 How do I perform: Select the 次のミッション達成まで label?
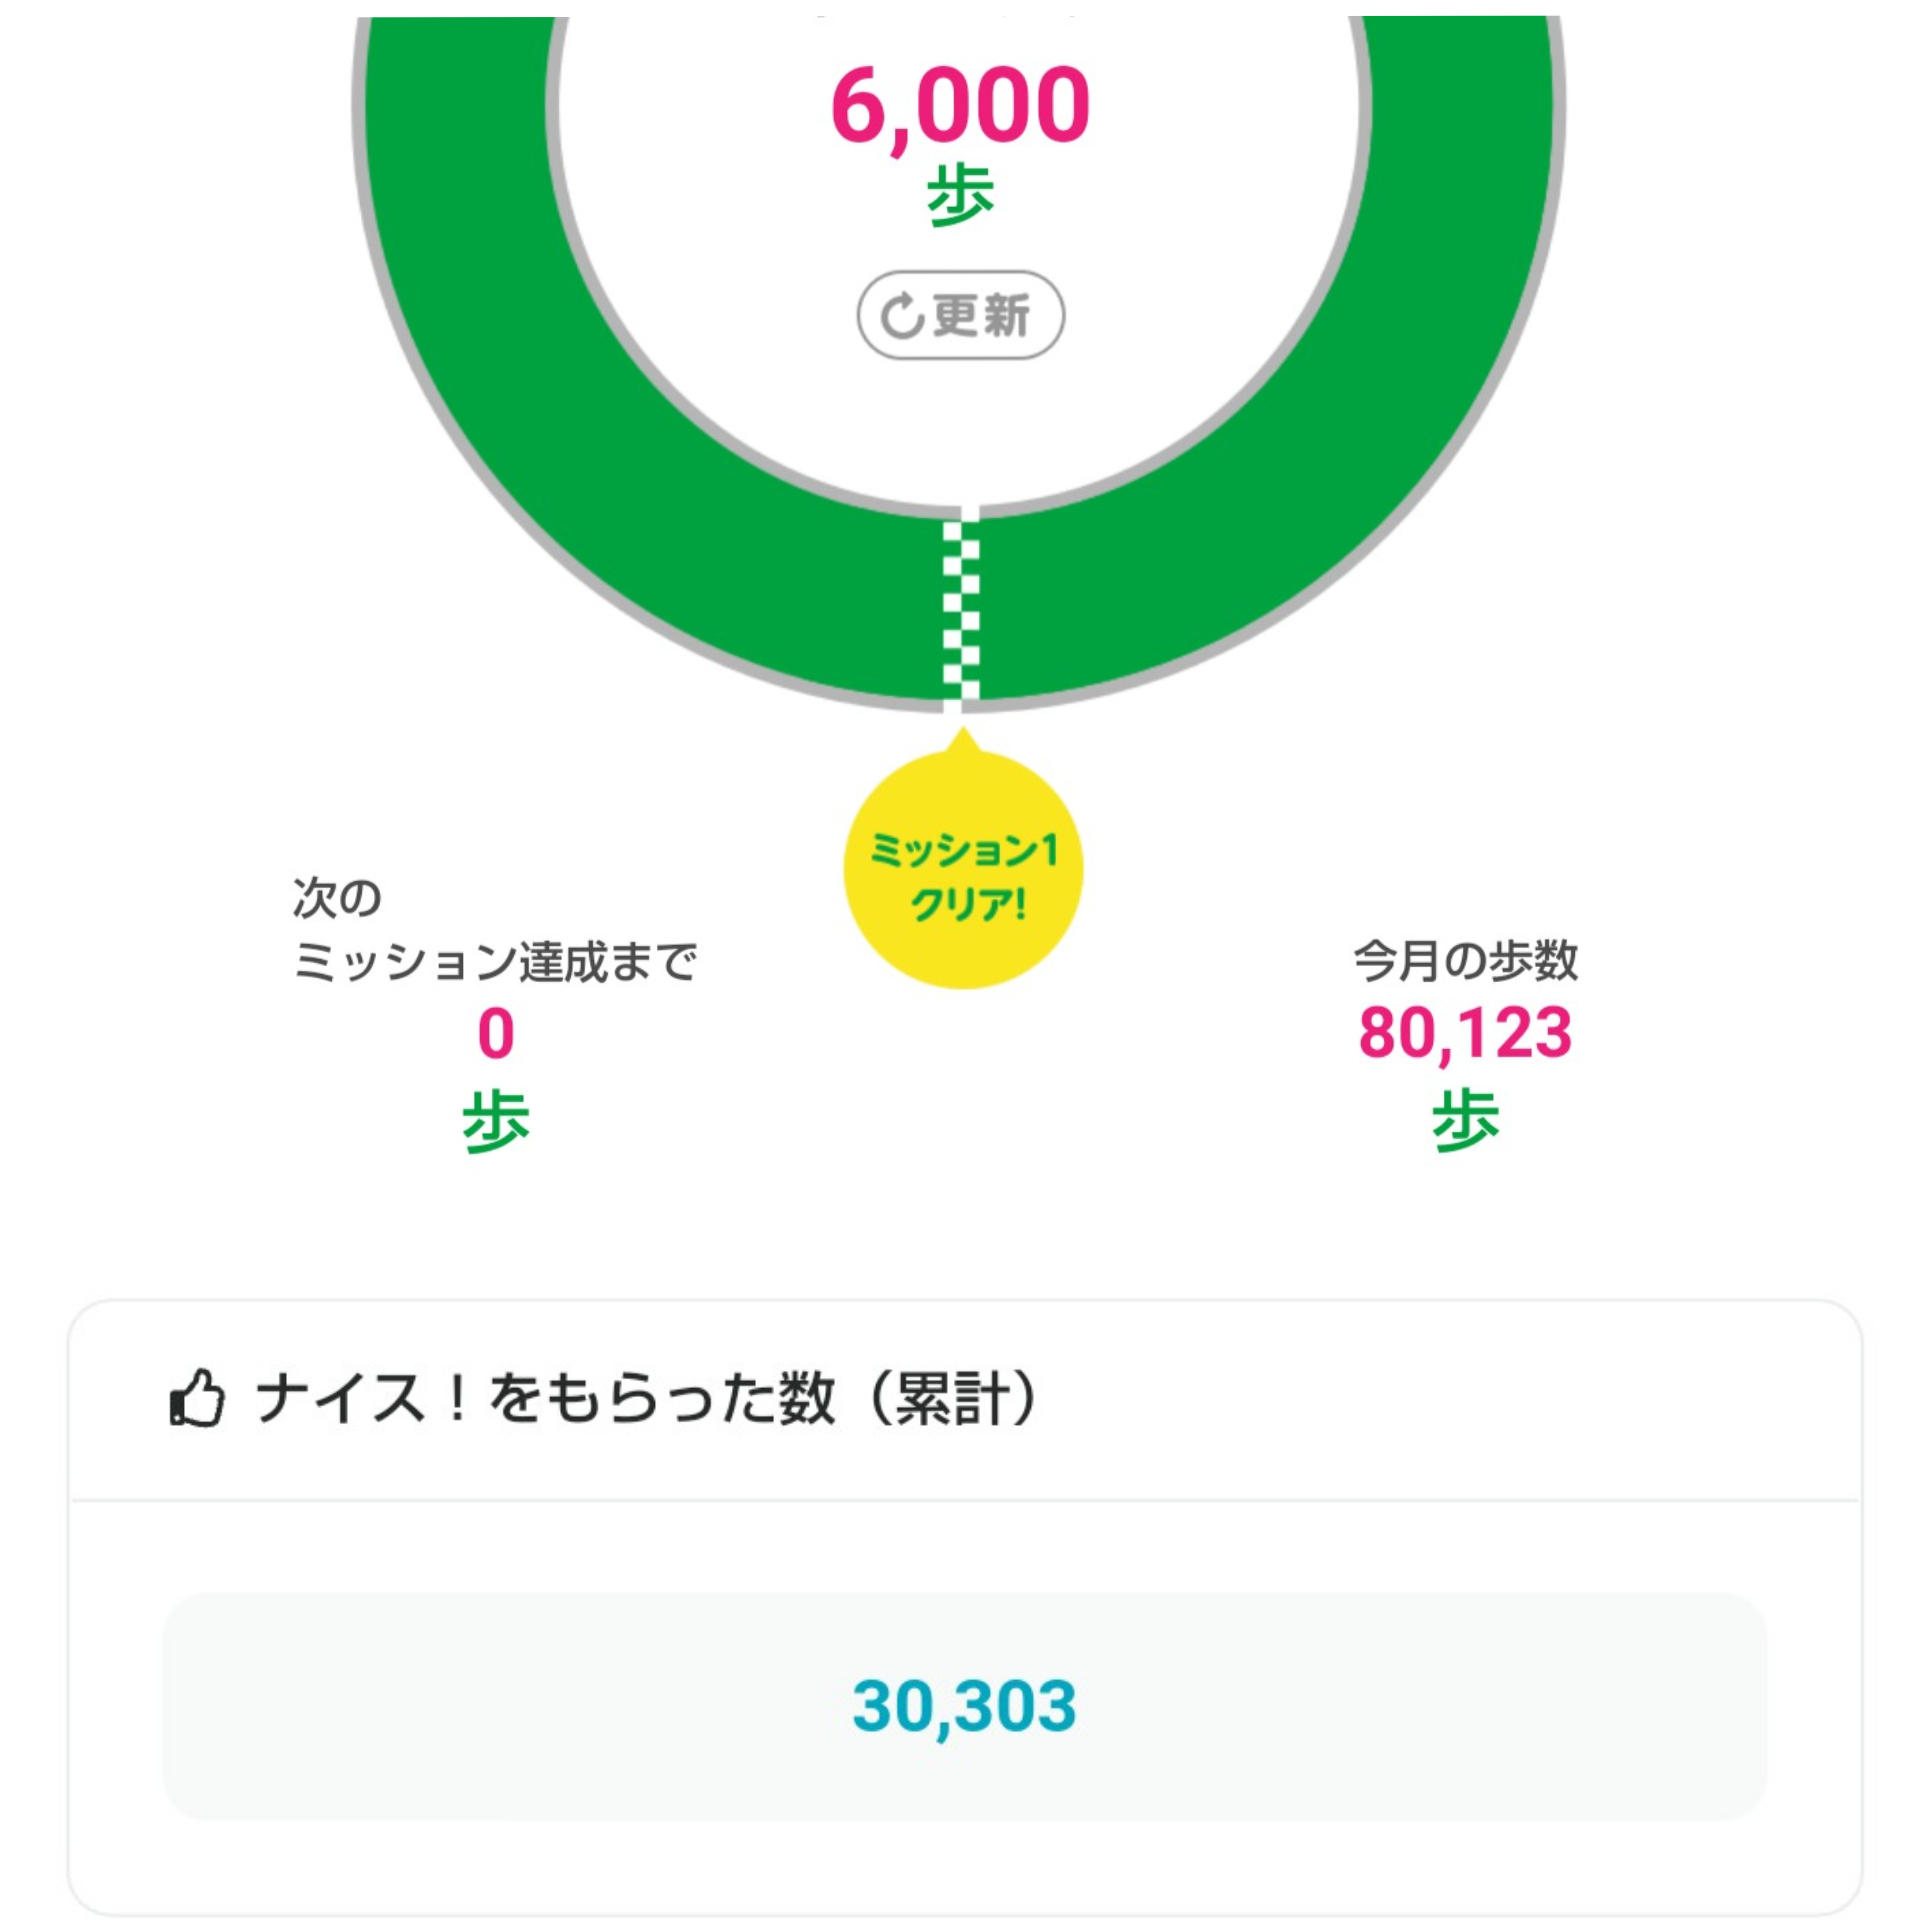[x=495, y=930]
